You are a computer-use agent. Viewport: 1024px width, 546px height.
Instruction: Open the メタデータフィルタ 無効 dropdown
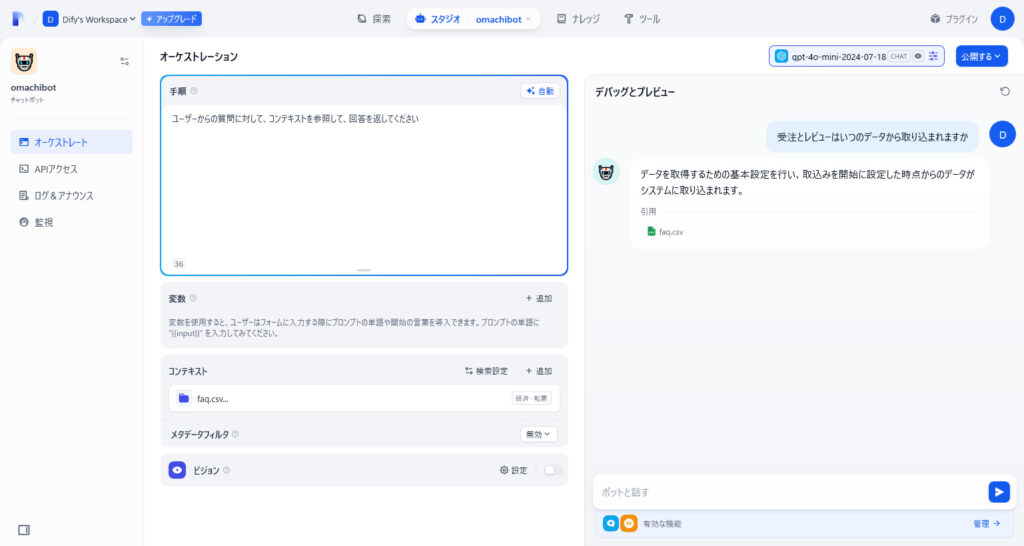[x=538, y=434]
